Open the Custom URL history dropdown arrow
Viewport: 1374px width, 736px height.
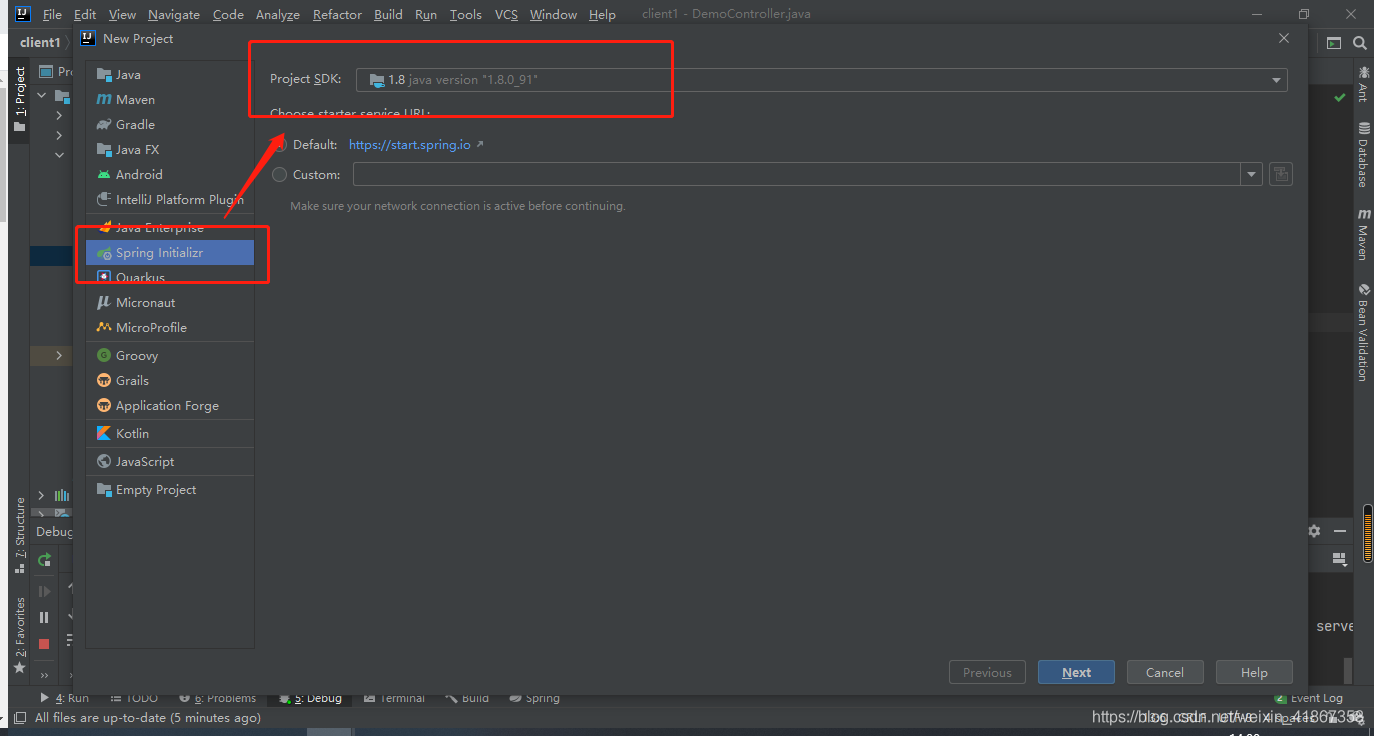(x=1252, y=175)
